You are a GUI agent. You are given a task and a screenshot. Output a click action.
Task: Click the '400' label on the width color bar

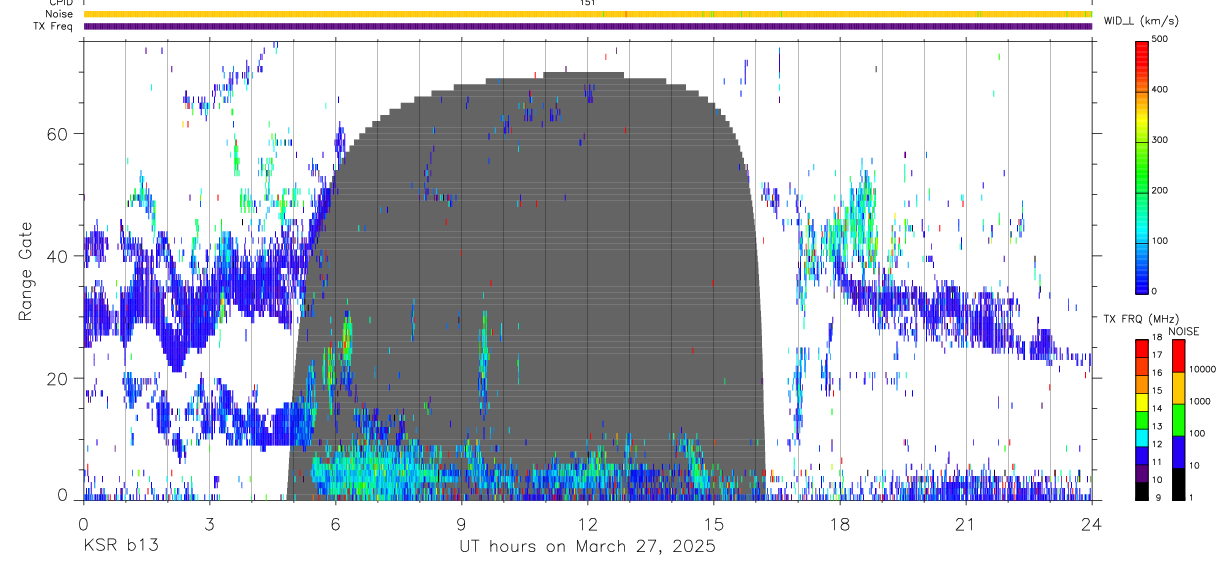point(1161,89)
